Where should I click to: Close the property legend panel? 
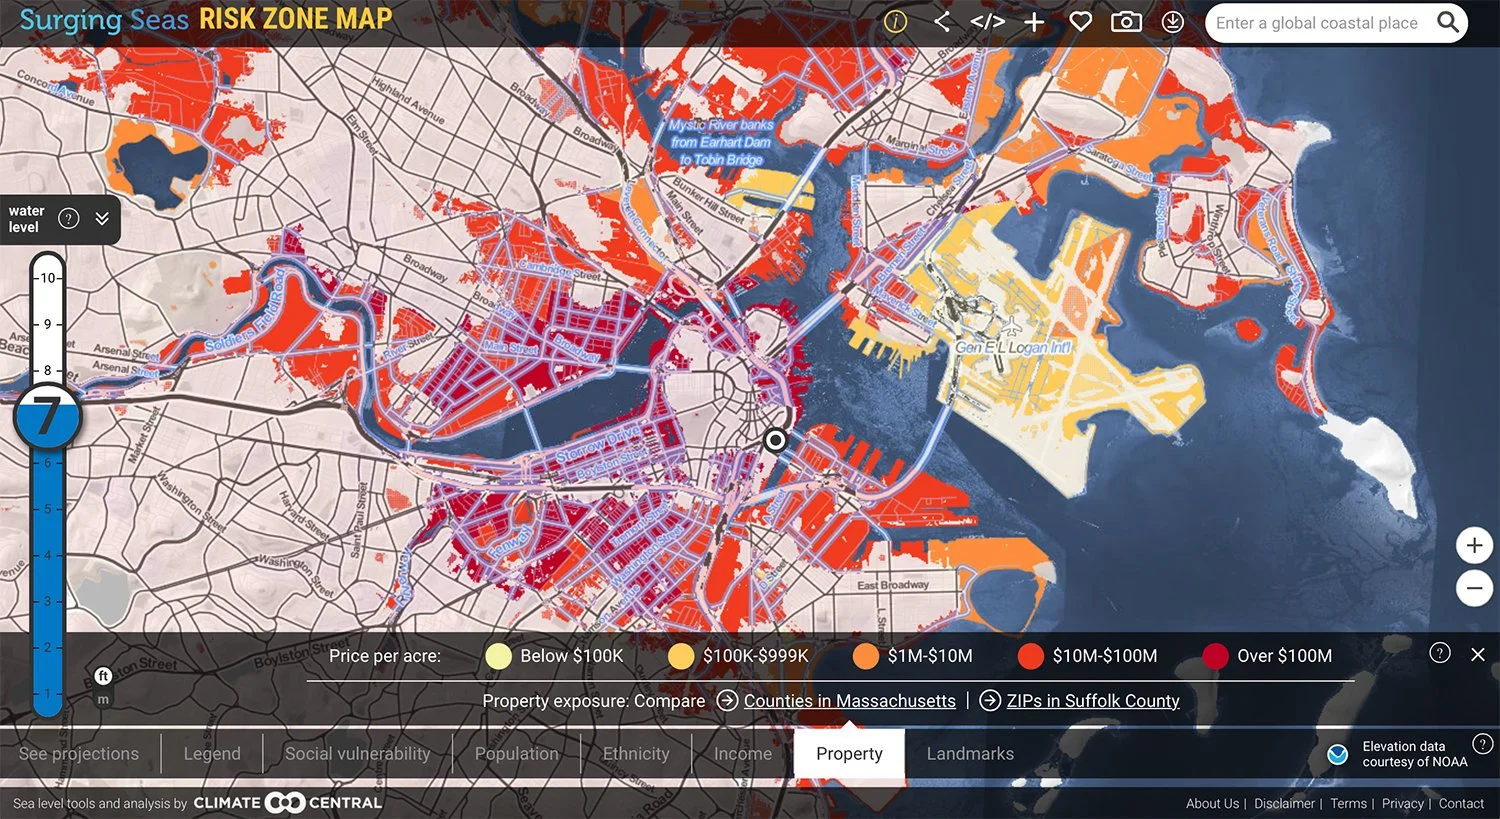tap(1478, 654)
